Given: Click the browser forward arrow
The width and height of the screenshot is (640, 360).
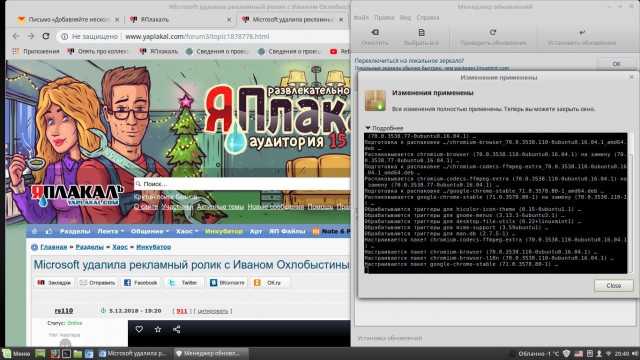Looking at the screenshot, I should point(31,36).
